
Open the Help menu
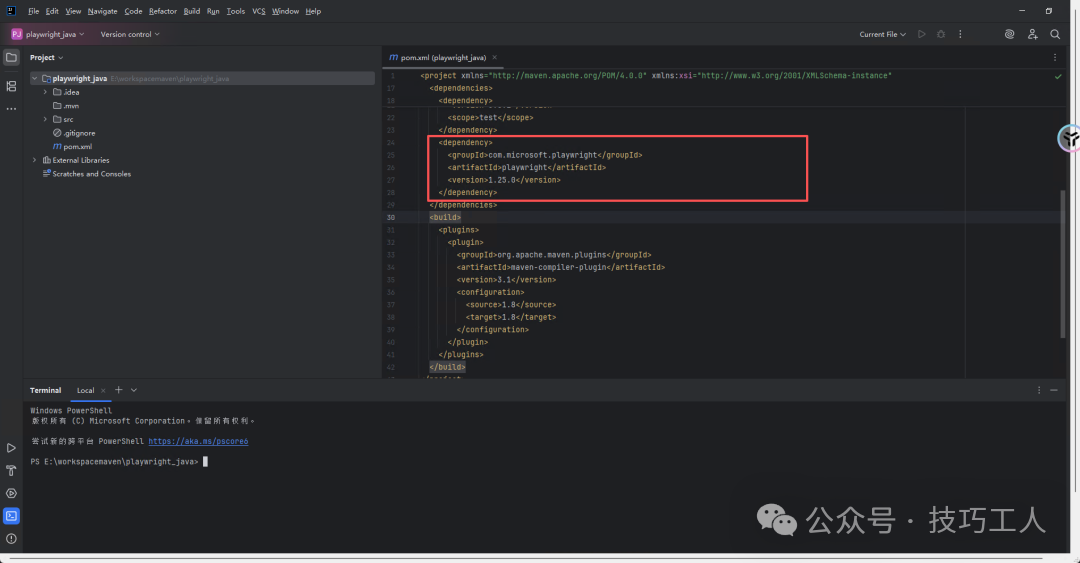point(313,11)
